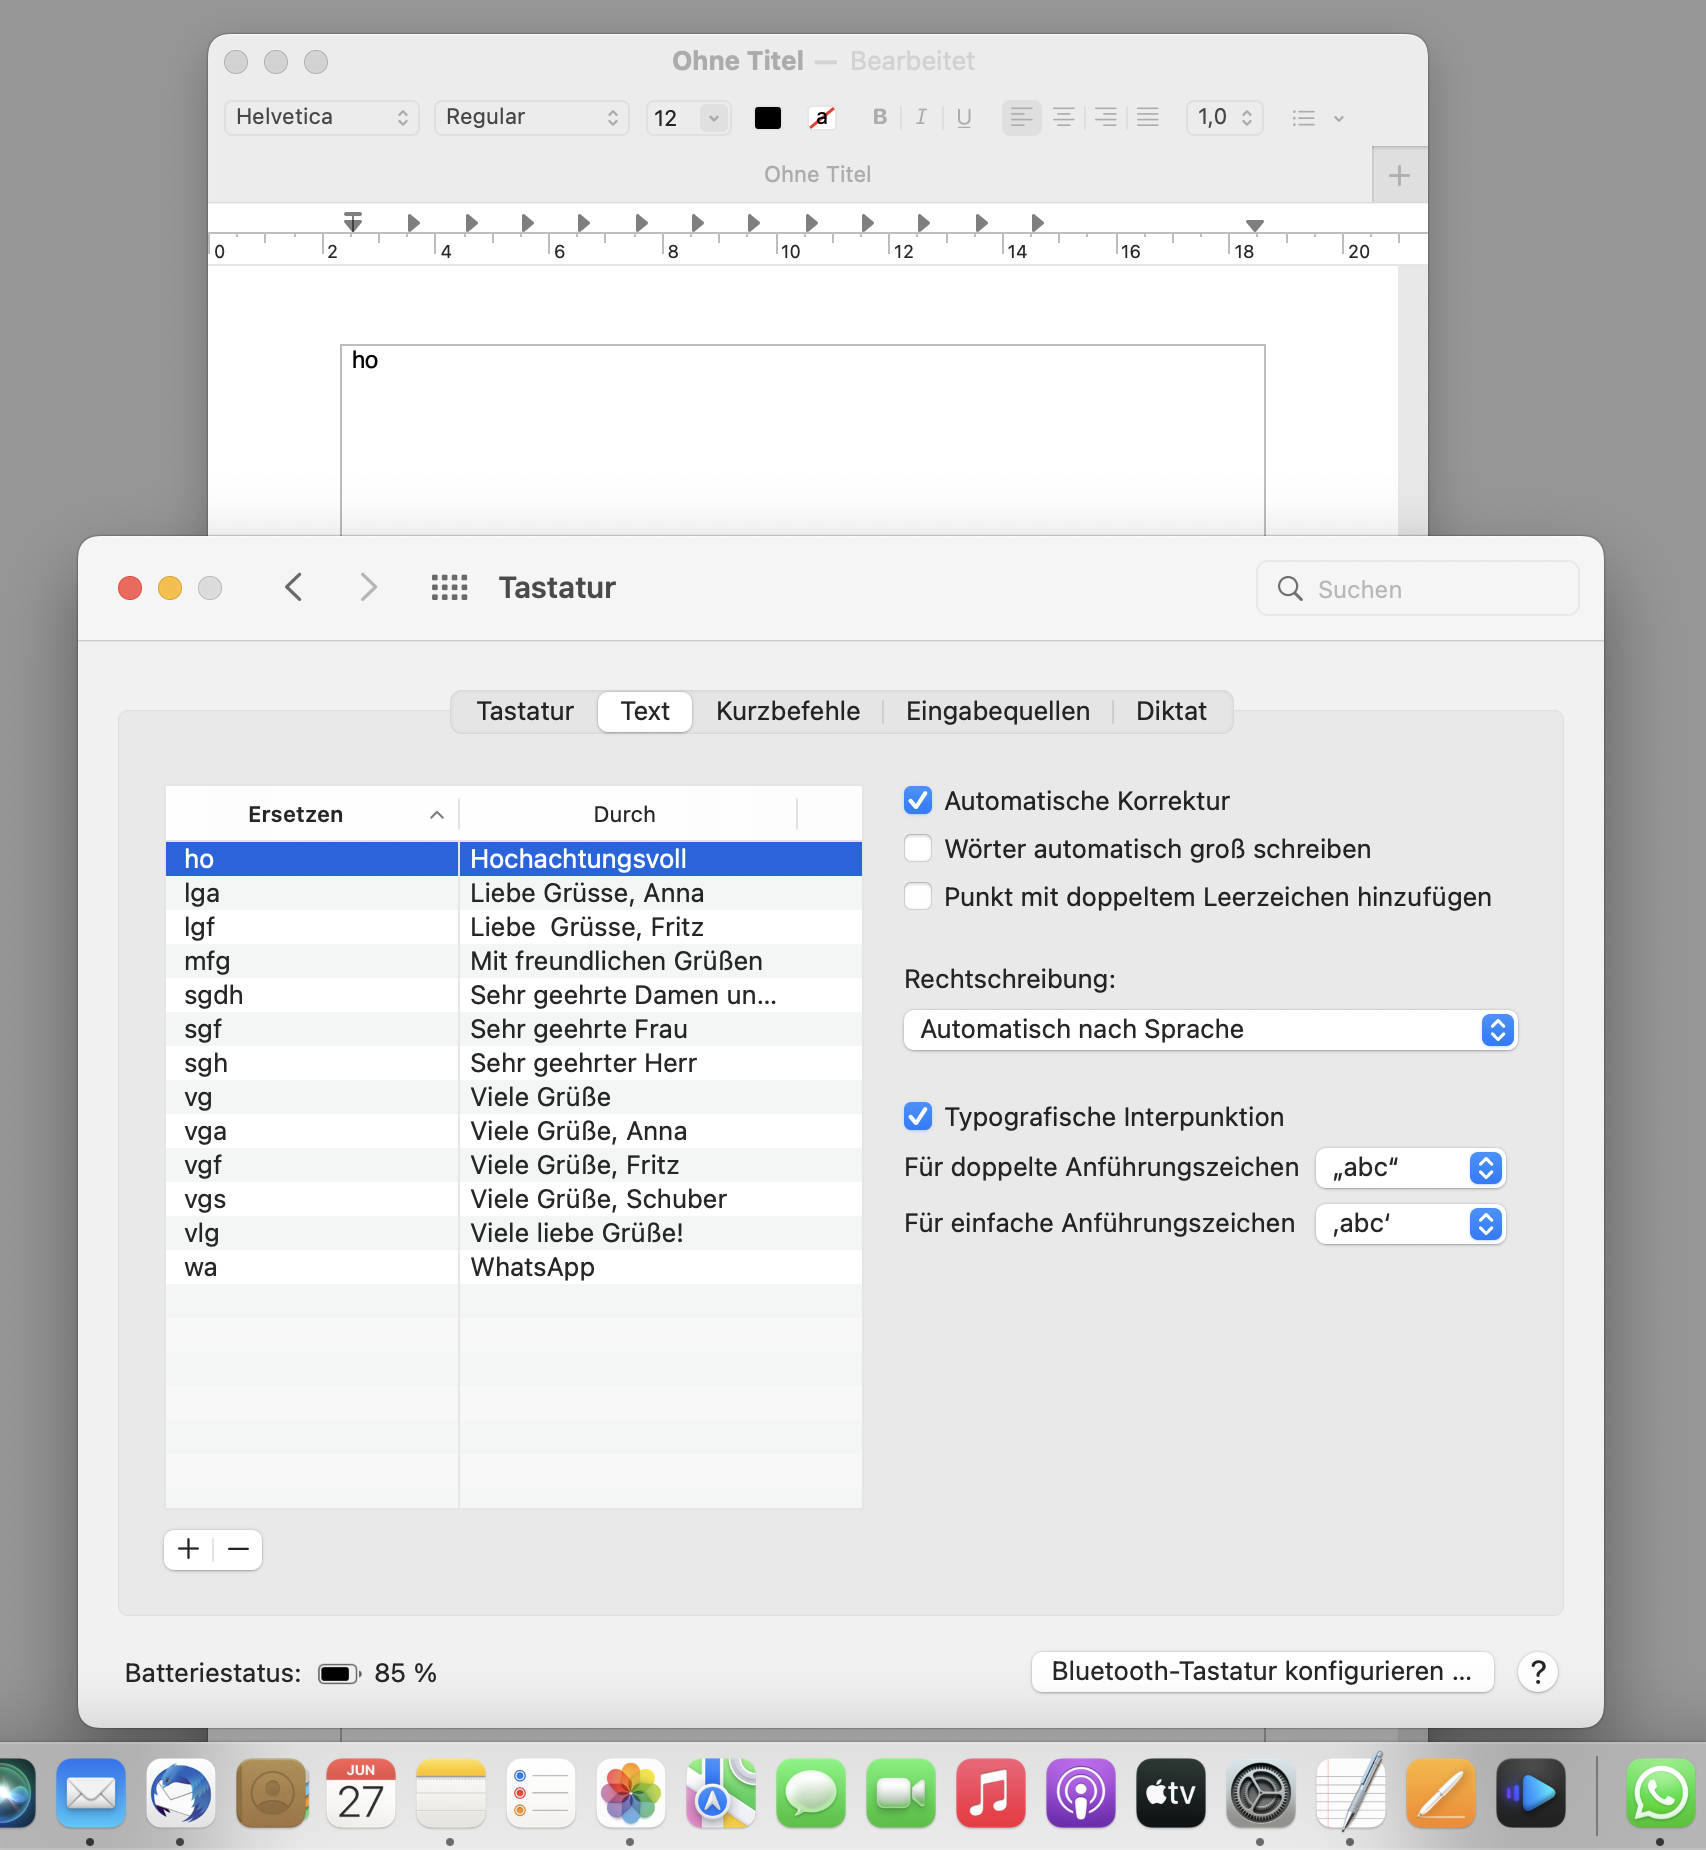
Task: Choose style for doppelte Anführungszeichen
Action: click(x=1411, y=1168)
